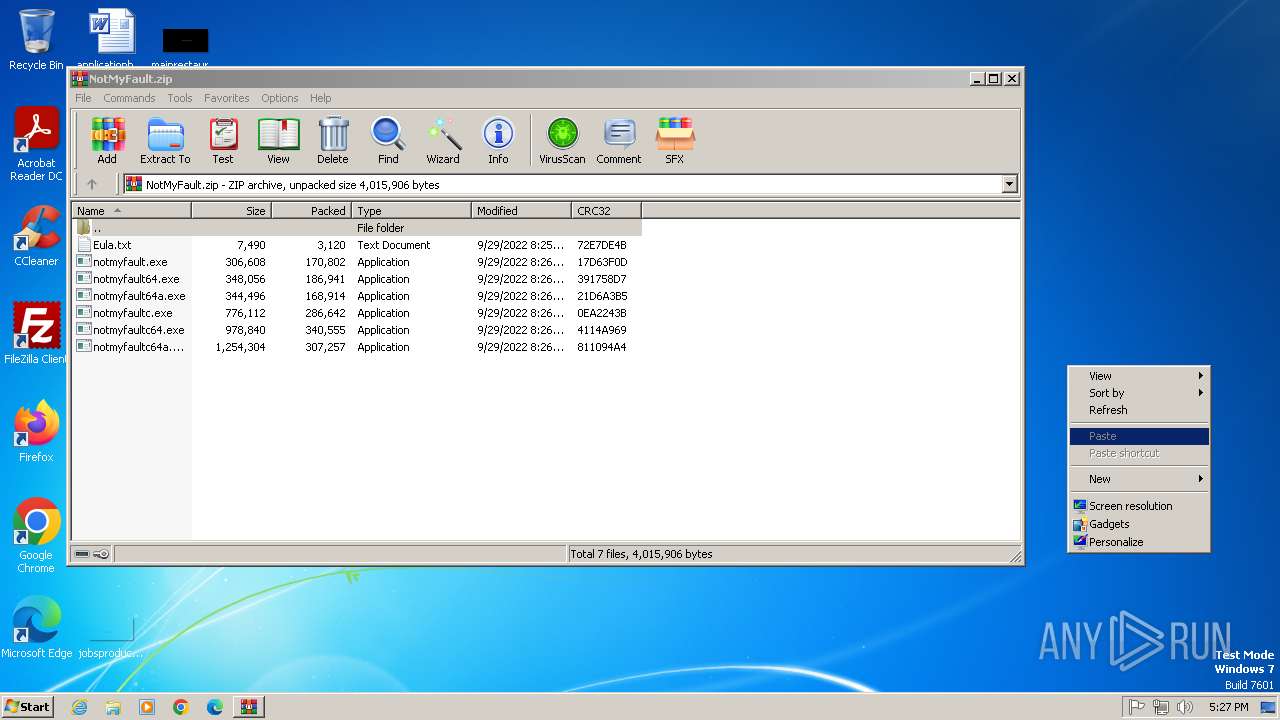
Task: Select Personalize in context menu
Action: (x=1139, y=542)
